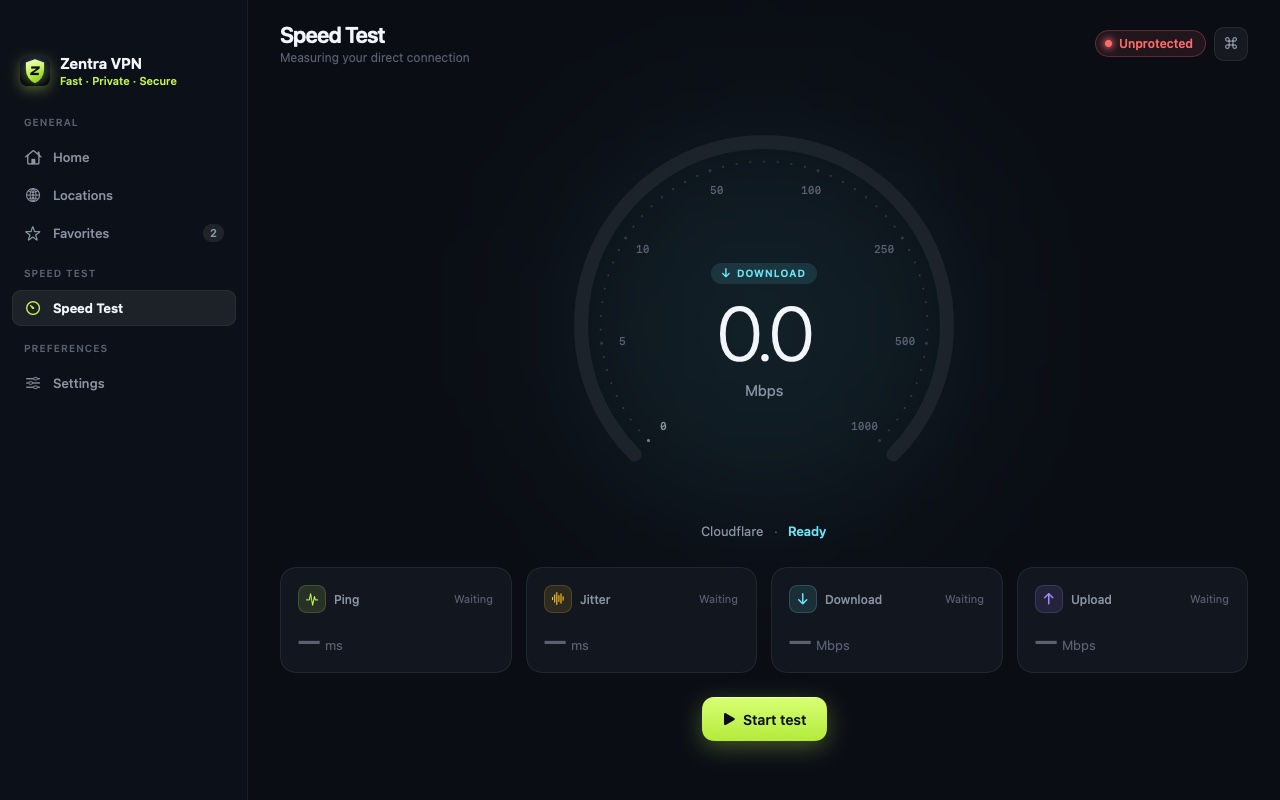Click the 'Fast · Private · Secure' tagline
The width and height of the screenshot is (1280, 800).
(118, 81)
